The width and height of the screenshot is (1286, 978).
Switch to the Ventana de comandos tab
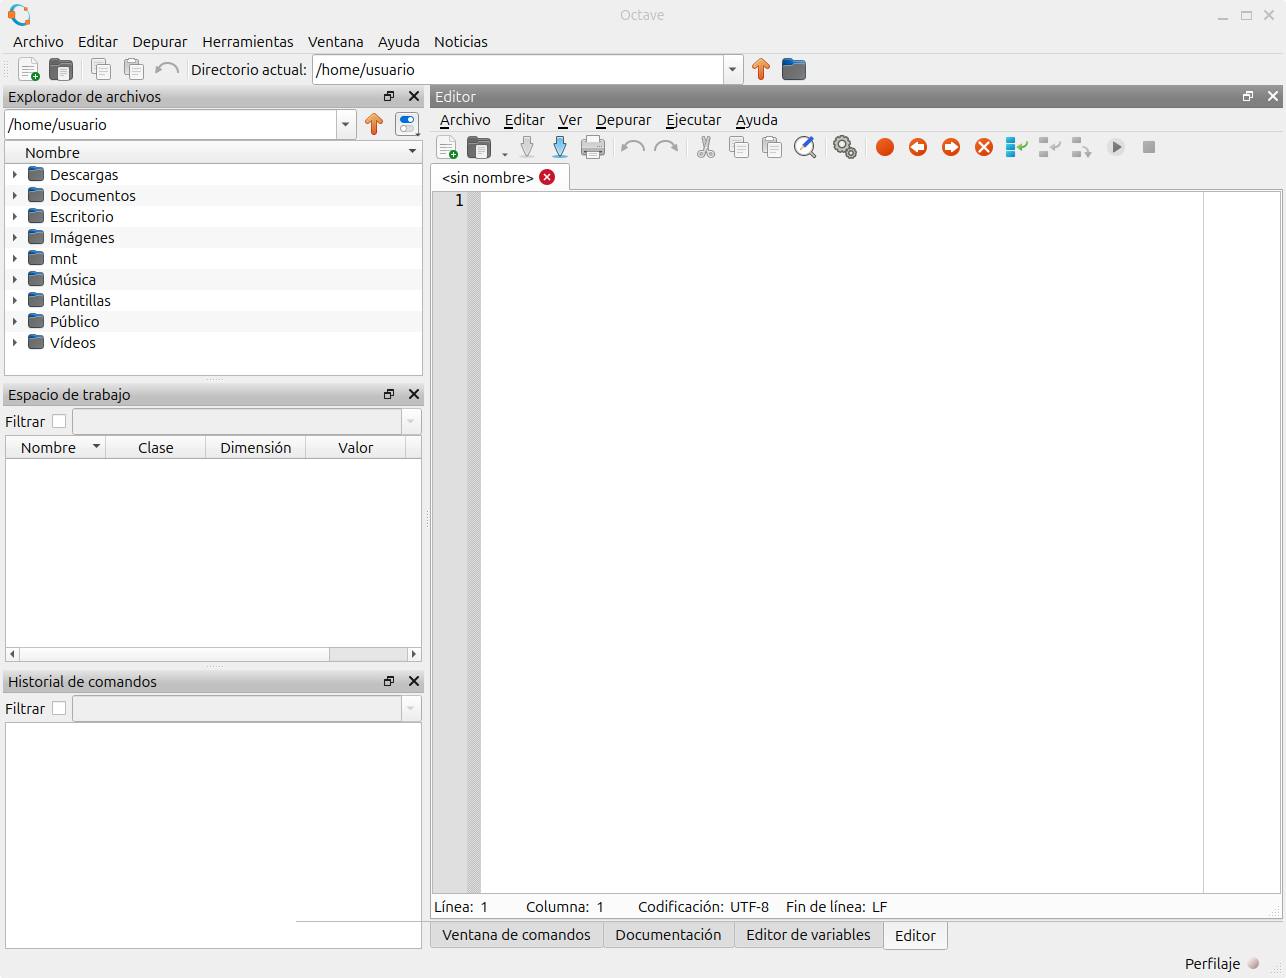[x=516, y=935]
